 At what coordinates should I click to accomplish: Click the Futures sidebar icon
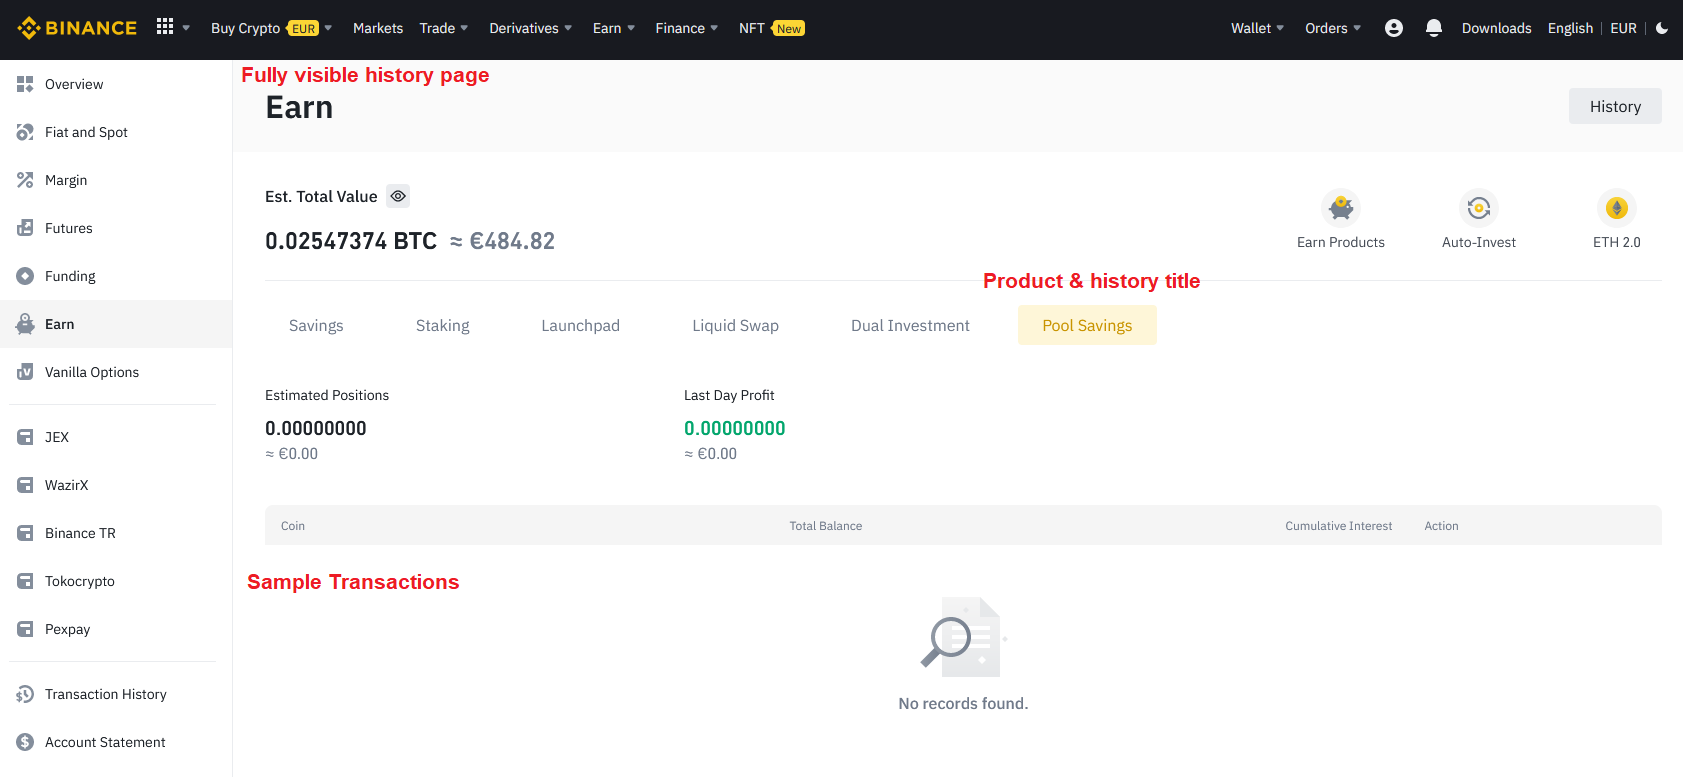25,228
